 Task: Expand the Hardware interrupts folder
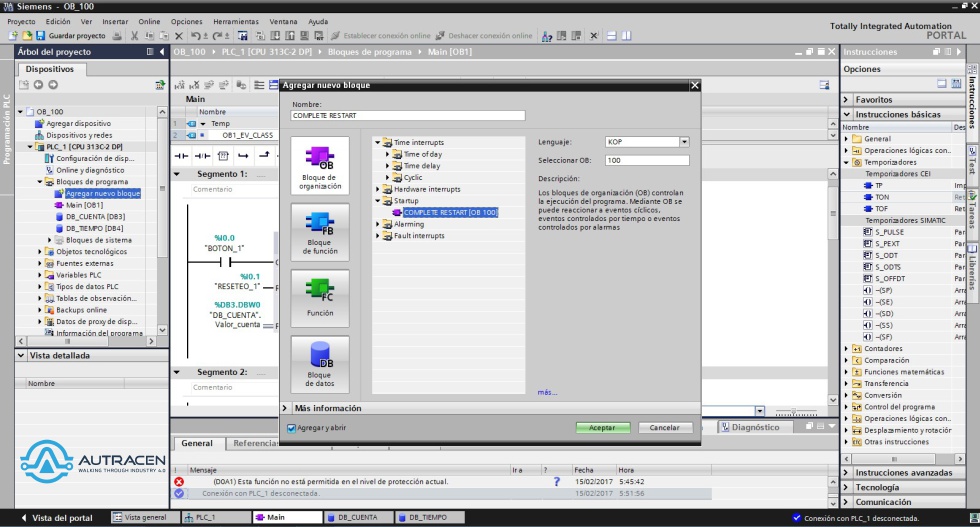point(378,189)
